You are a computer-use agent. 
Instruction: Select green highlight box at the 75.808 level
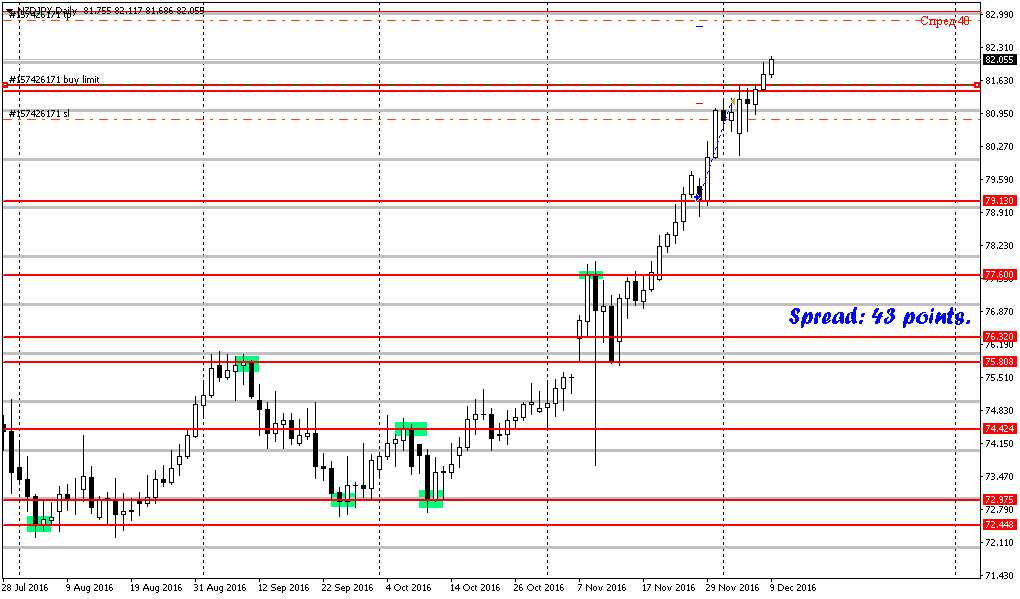coord(247,364)
